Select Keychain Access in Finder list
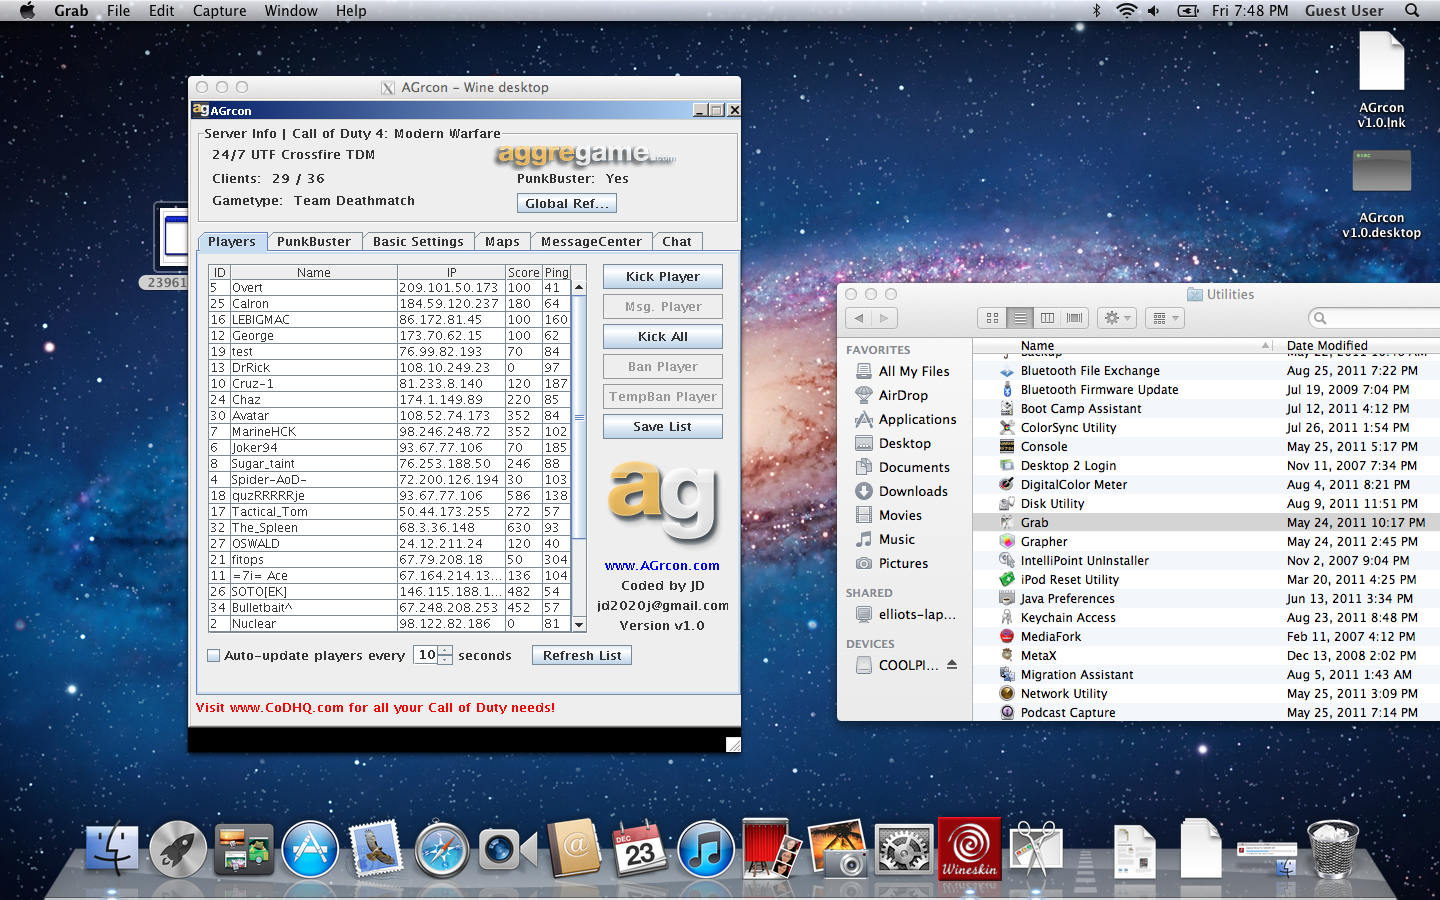The width and height of the screenshot is (1440, 900). coord(1206,618)
